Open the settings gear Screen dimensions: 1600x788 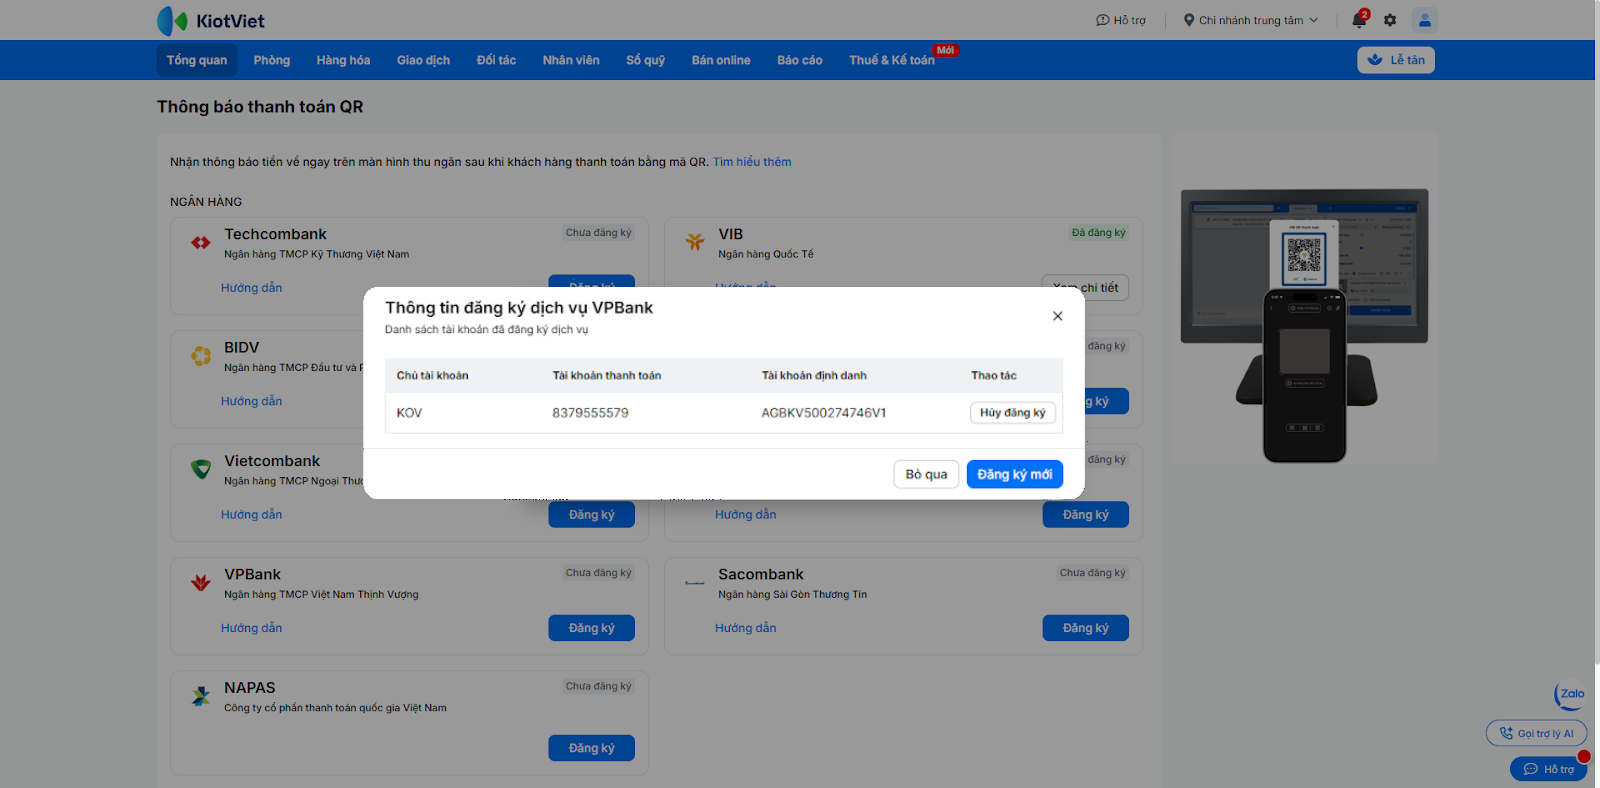pyautogui.click(x=1390, y=20)
